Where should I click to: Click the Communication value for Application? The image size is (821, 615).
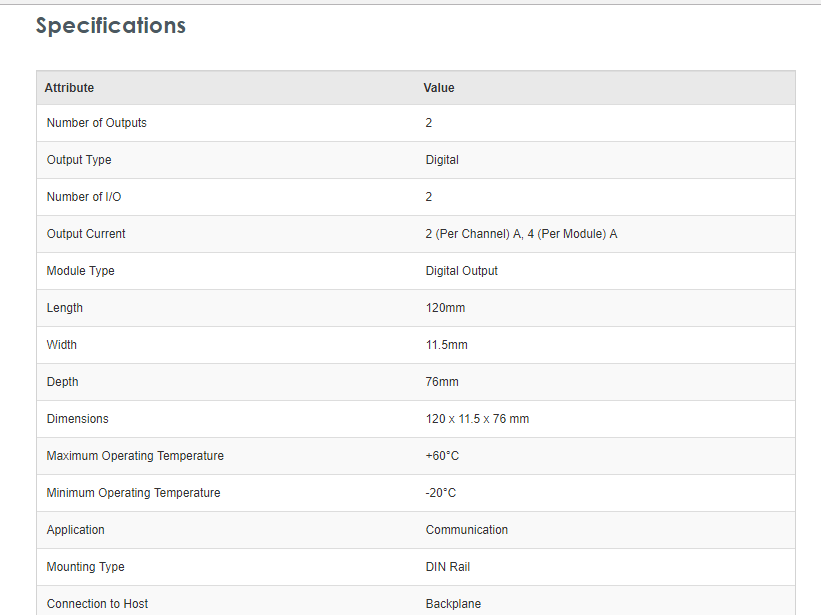point(466,530)
